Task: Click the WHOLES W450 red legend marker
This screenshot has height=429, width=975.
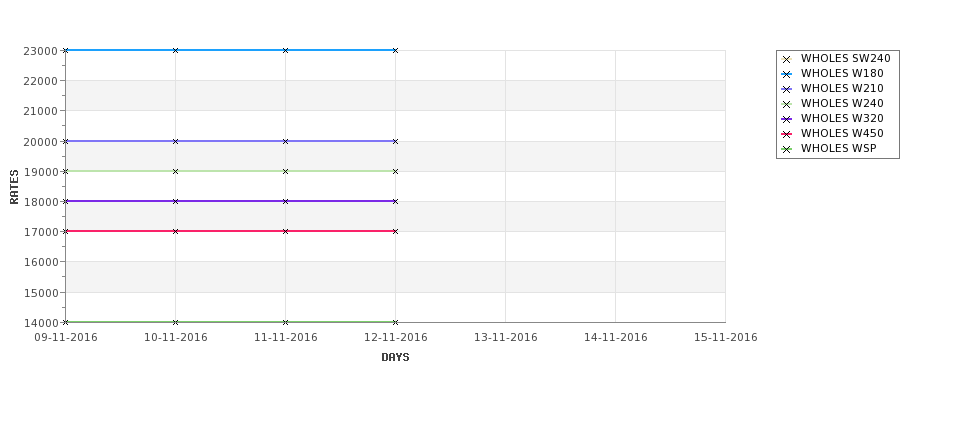Action: (x=786, y=134)
